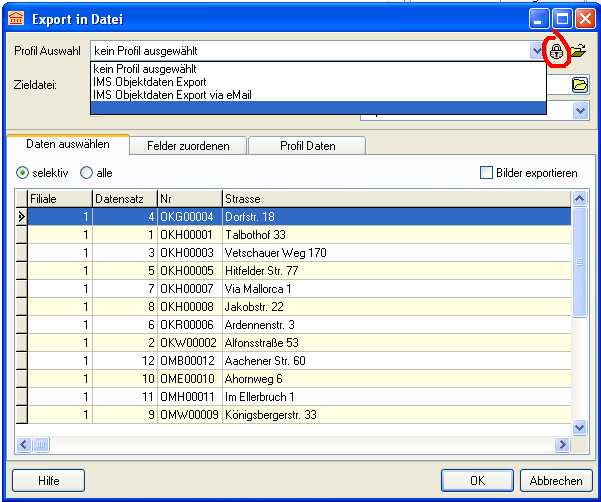Select the 'selektiv' radio button

[x=23, y=173]
